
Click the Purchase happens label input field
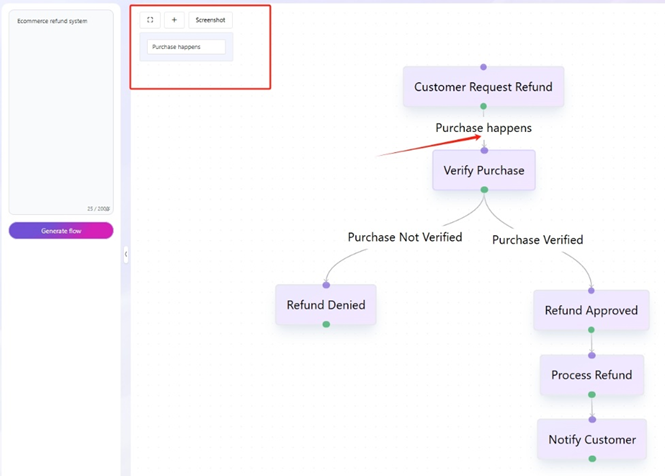(x=186, y=47)
